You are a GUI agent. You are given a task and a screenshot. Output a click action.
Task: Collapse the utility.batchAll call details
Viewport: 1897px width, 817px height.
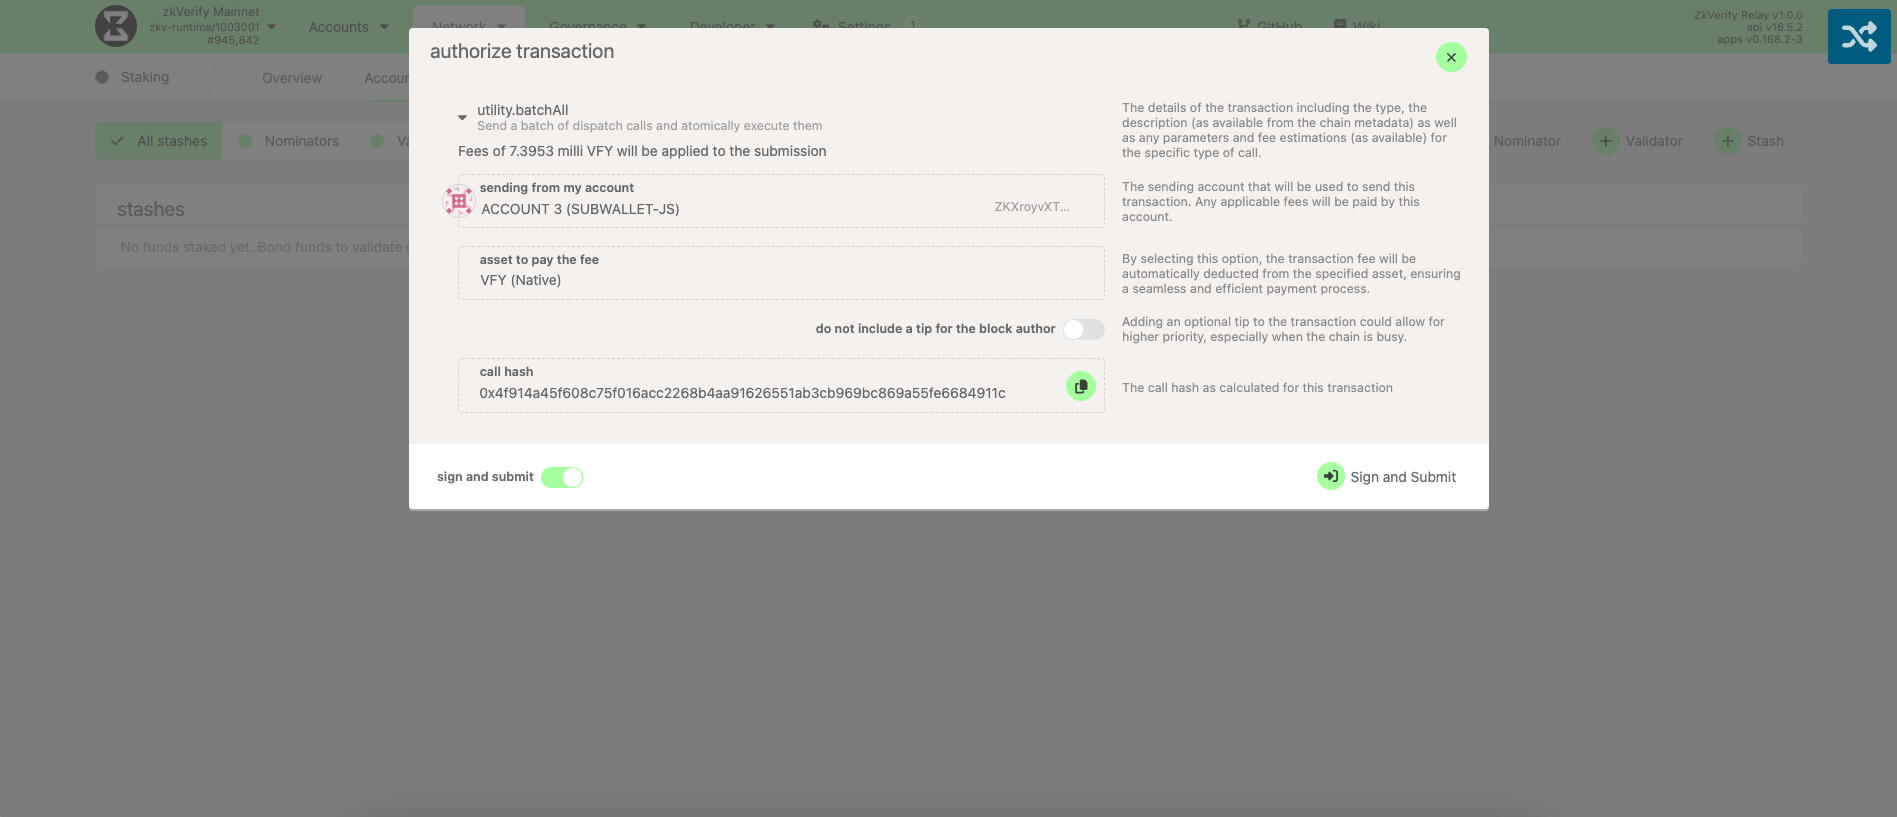tap(462, 117)
